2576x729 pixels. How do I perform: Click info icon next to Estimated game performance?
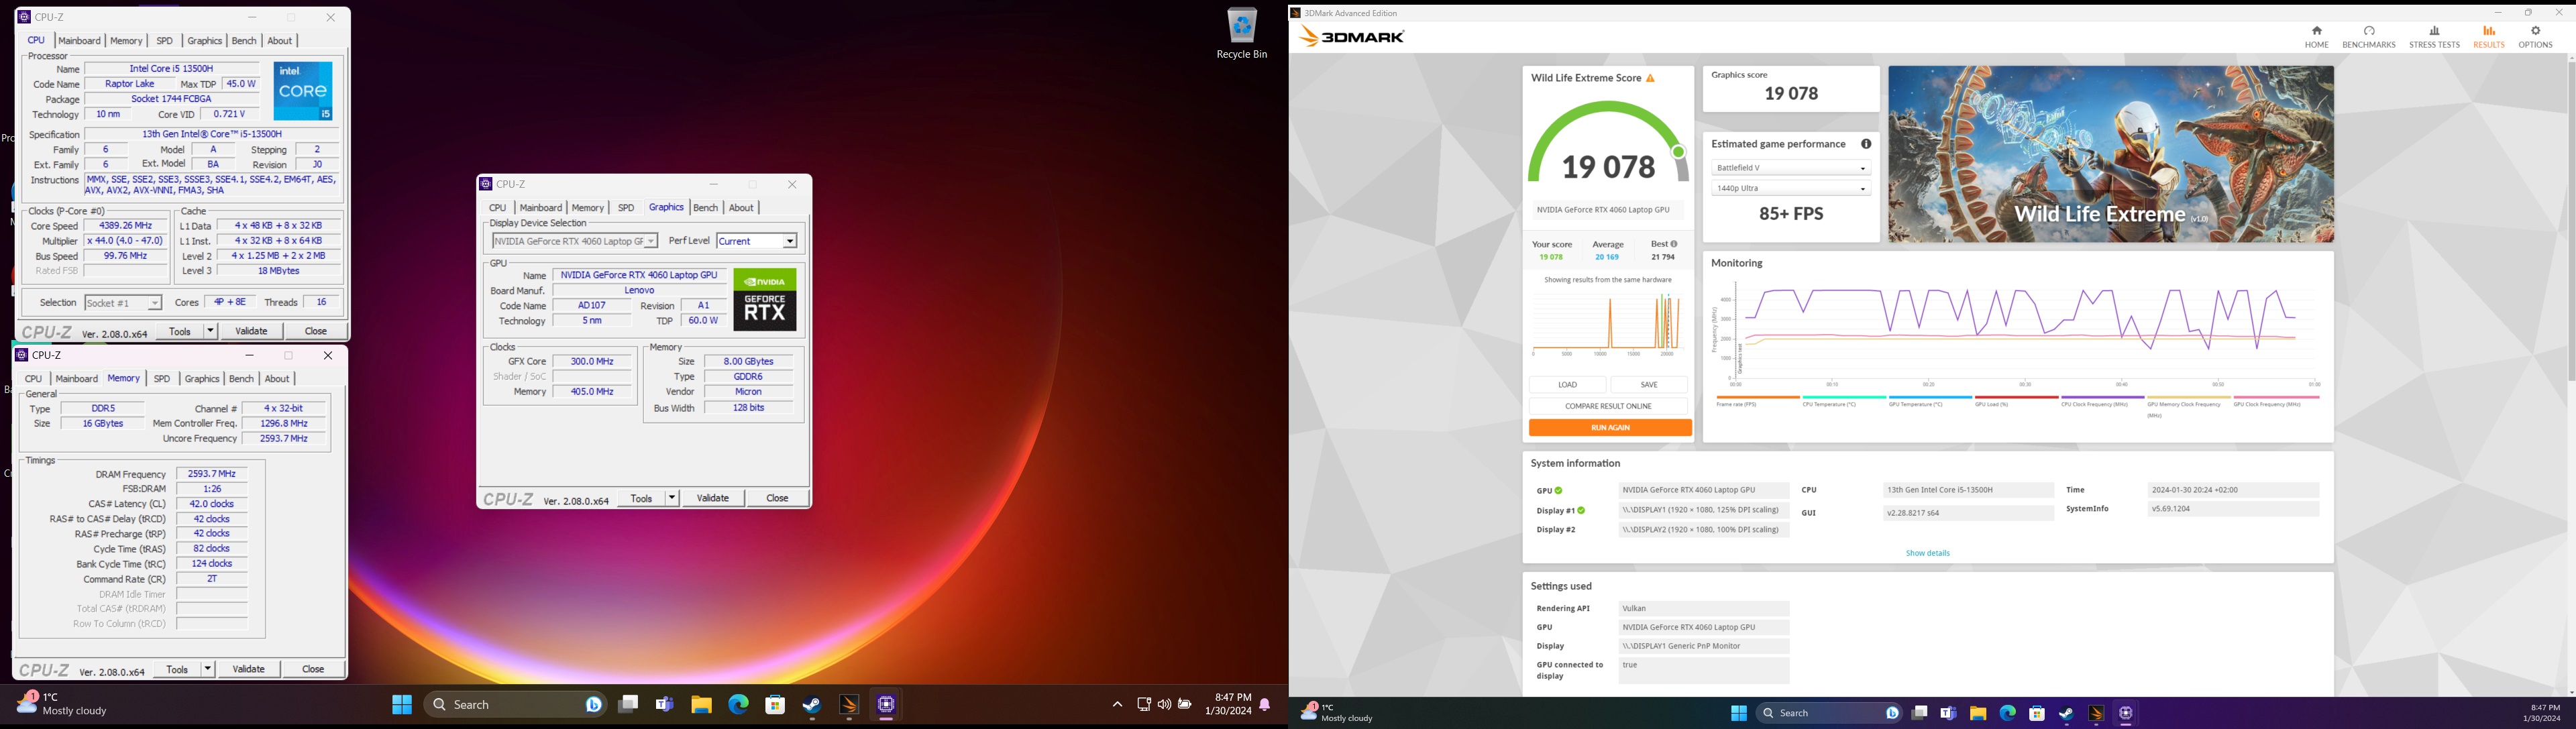tap(1866, 144)
